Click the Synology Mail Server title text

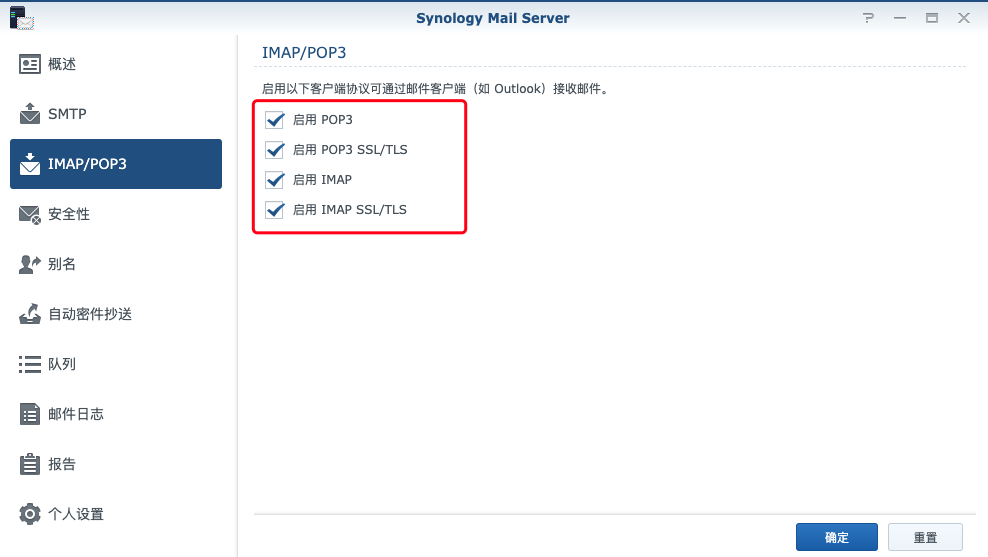point(493,18)
